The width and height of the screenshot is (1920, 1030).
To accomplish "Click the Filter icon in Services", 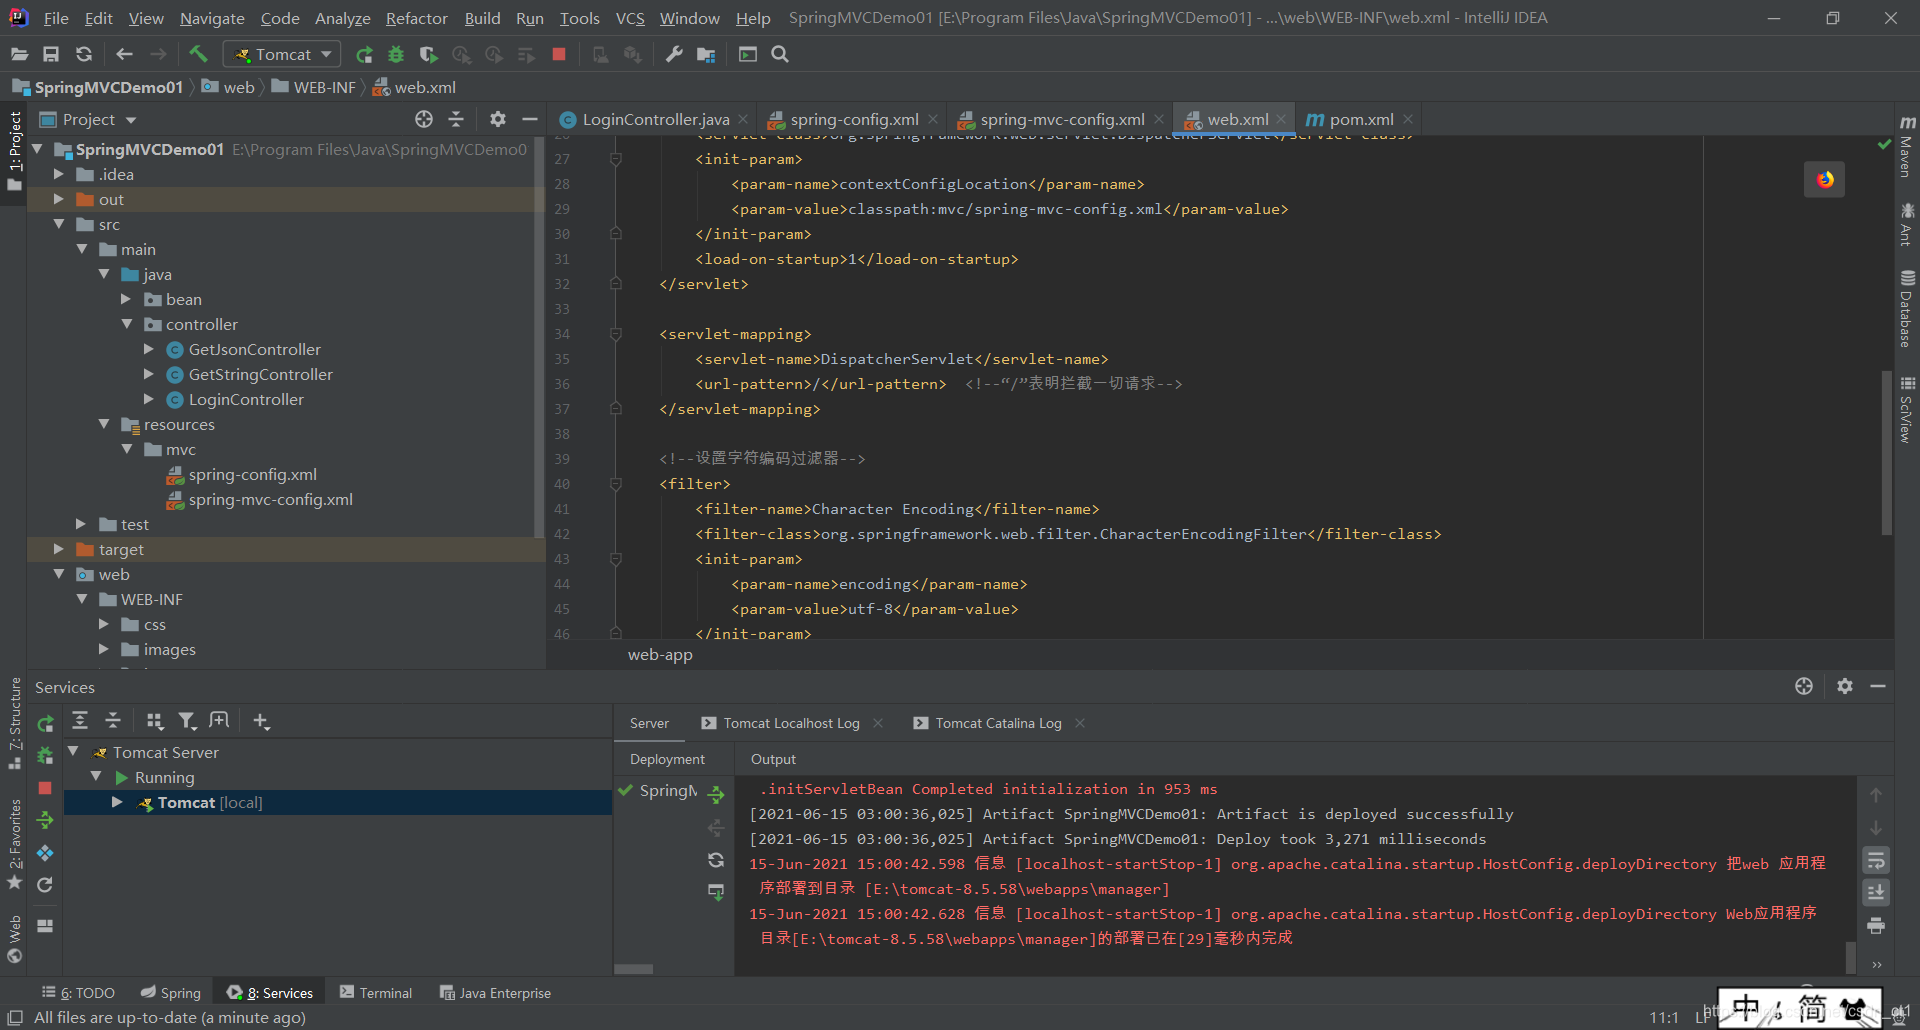I will click(x=187, y=721).
